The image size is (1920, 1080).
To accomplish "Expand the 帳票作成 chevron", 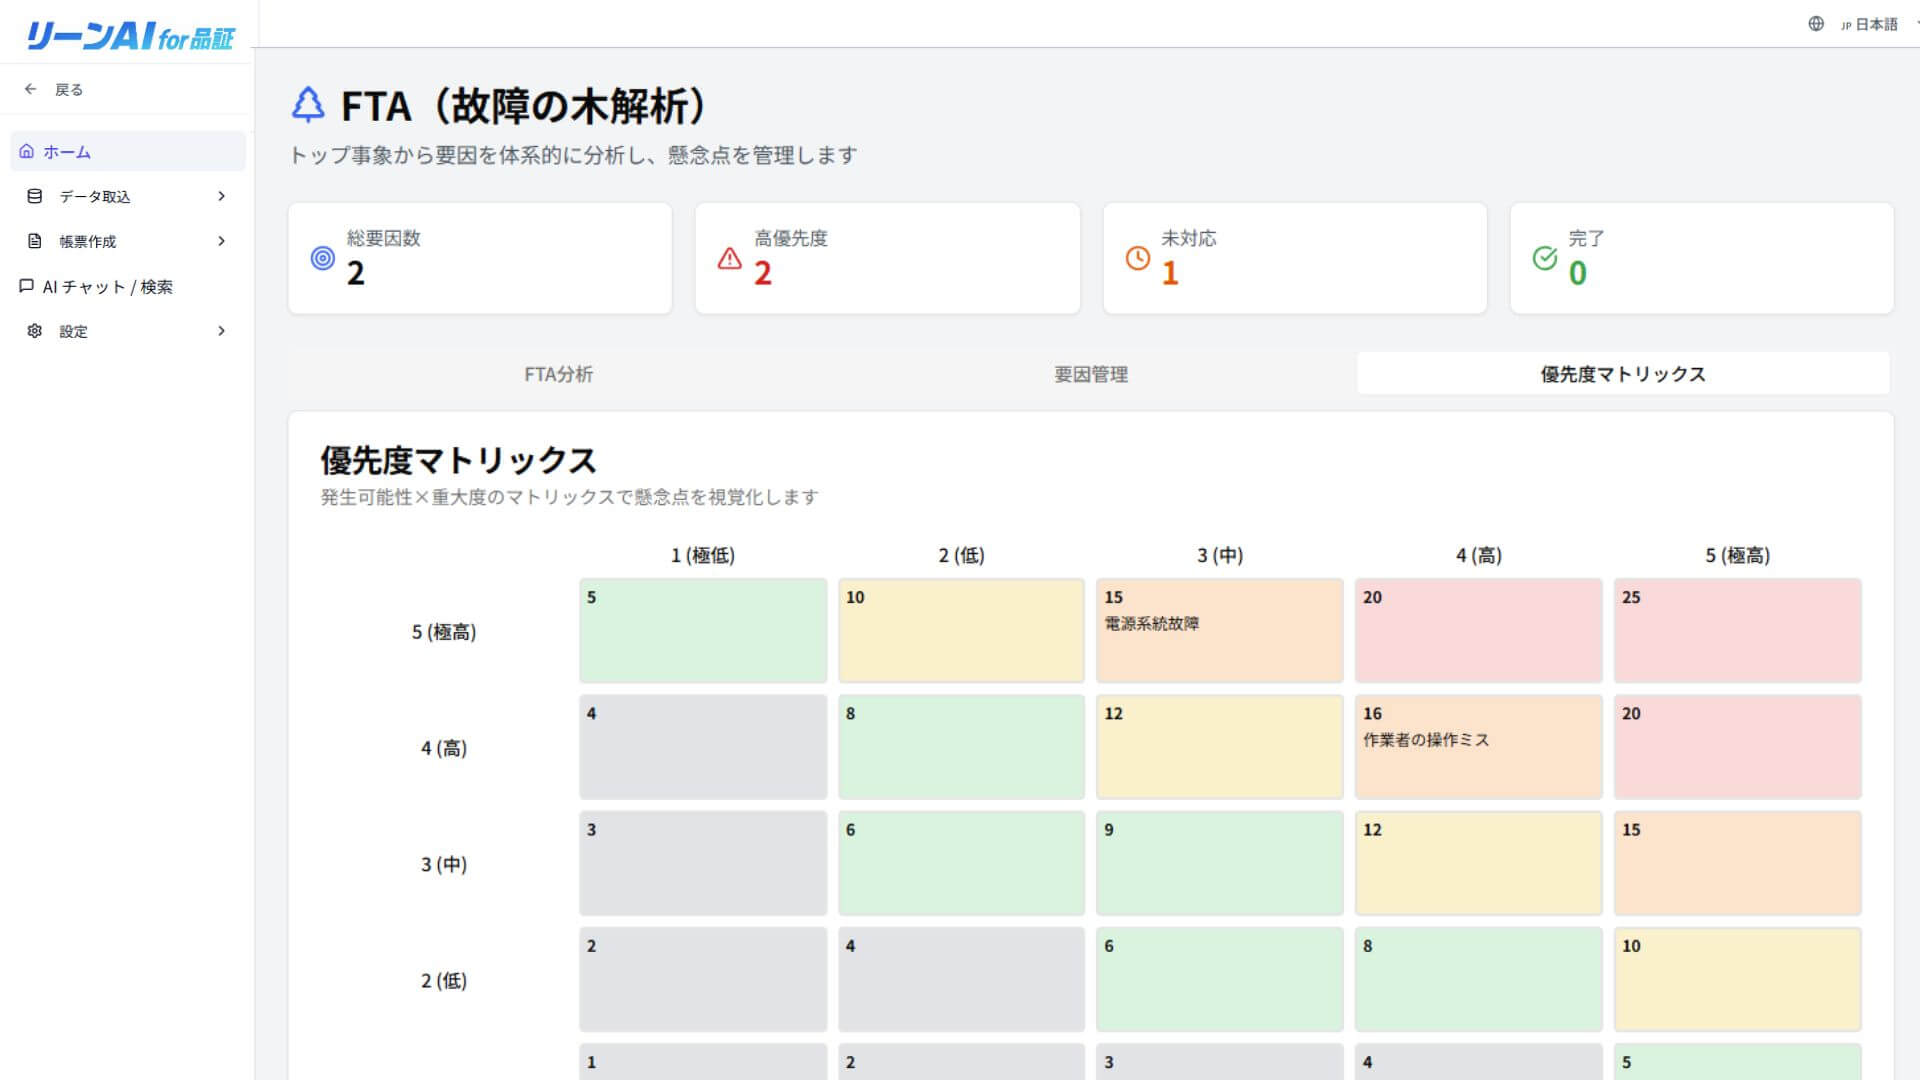I will [221, 241].
